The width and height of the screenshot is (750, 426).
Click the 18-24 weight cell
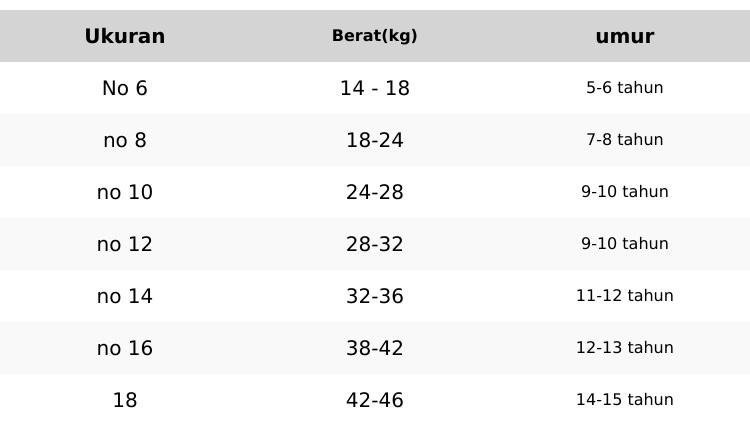(x=375, y=140)
